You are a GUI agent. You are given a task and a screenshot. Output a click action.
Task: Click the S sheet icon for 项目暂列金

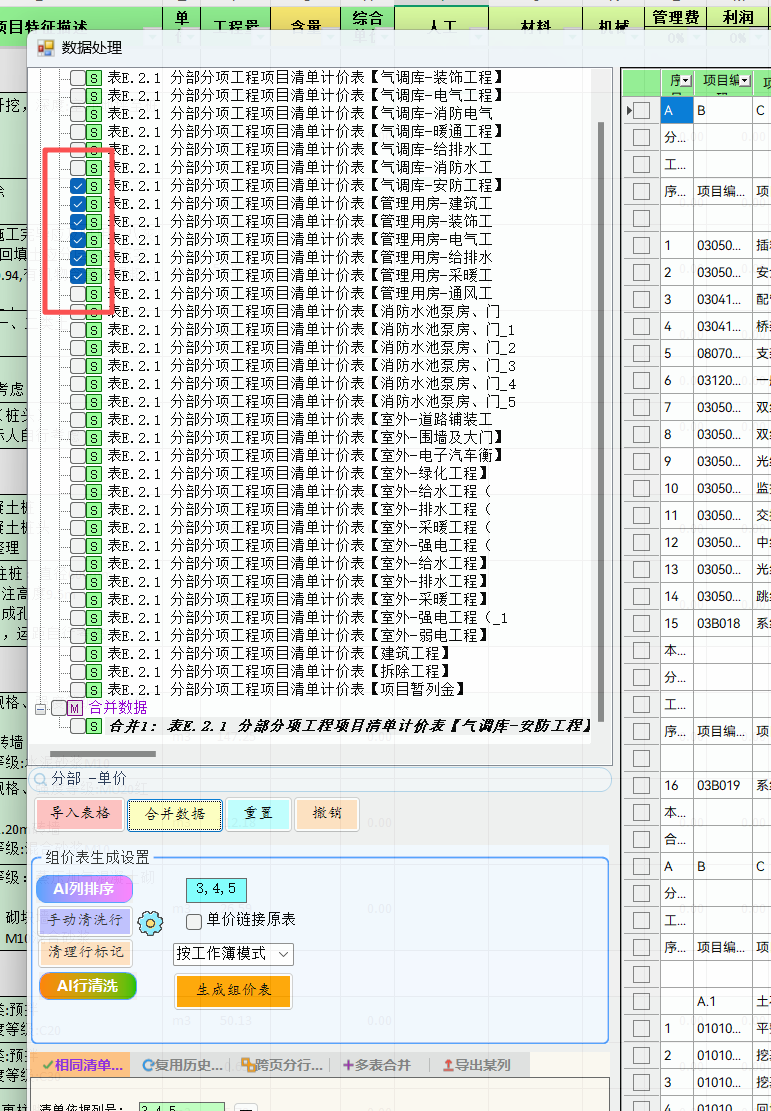tap(94, 690)
